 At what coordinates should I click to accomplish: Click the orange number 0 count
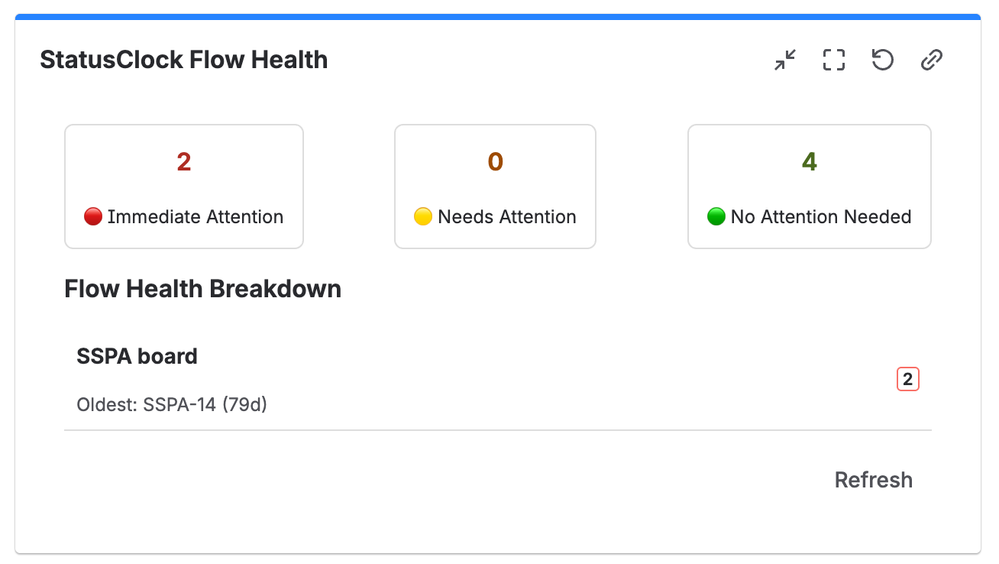[496, 162]
